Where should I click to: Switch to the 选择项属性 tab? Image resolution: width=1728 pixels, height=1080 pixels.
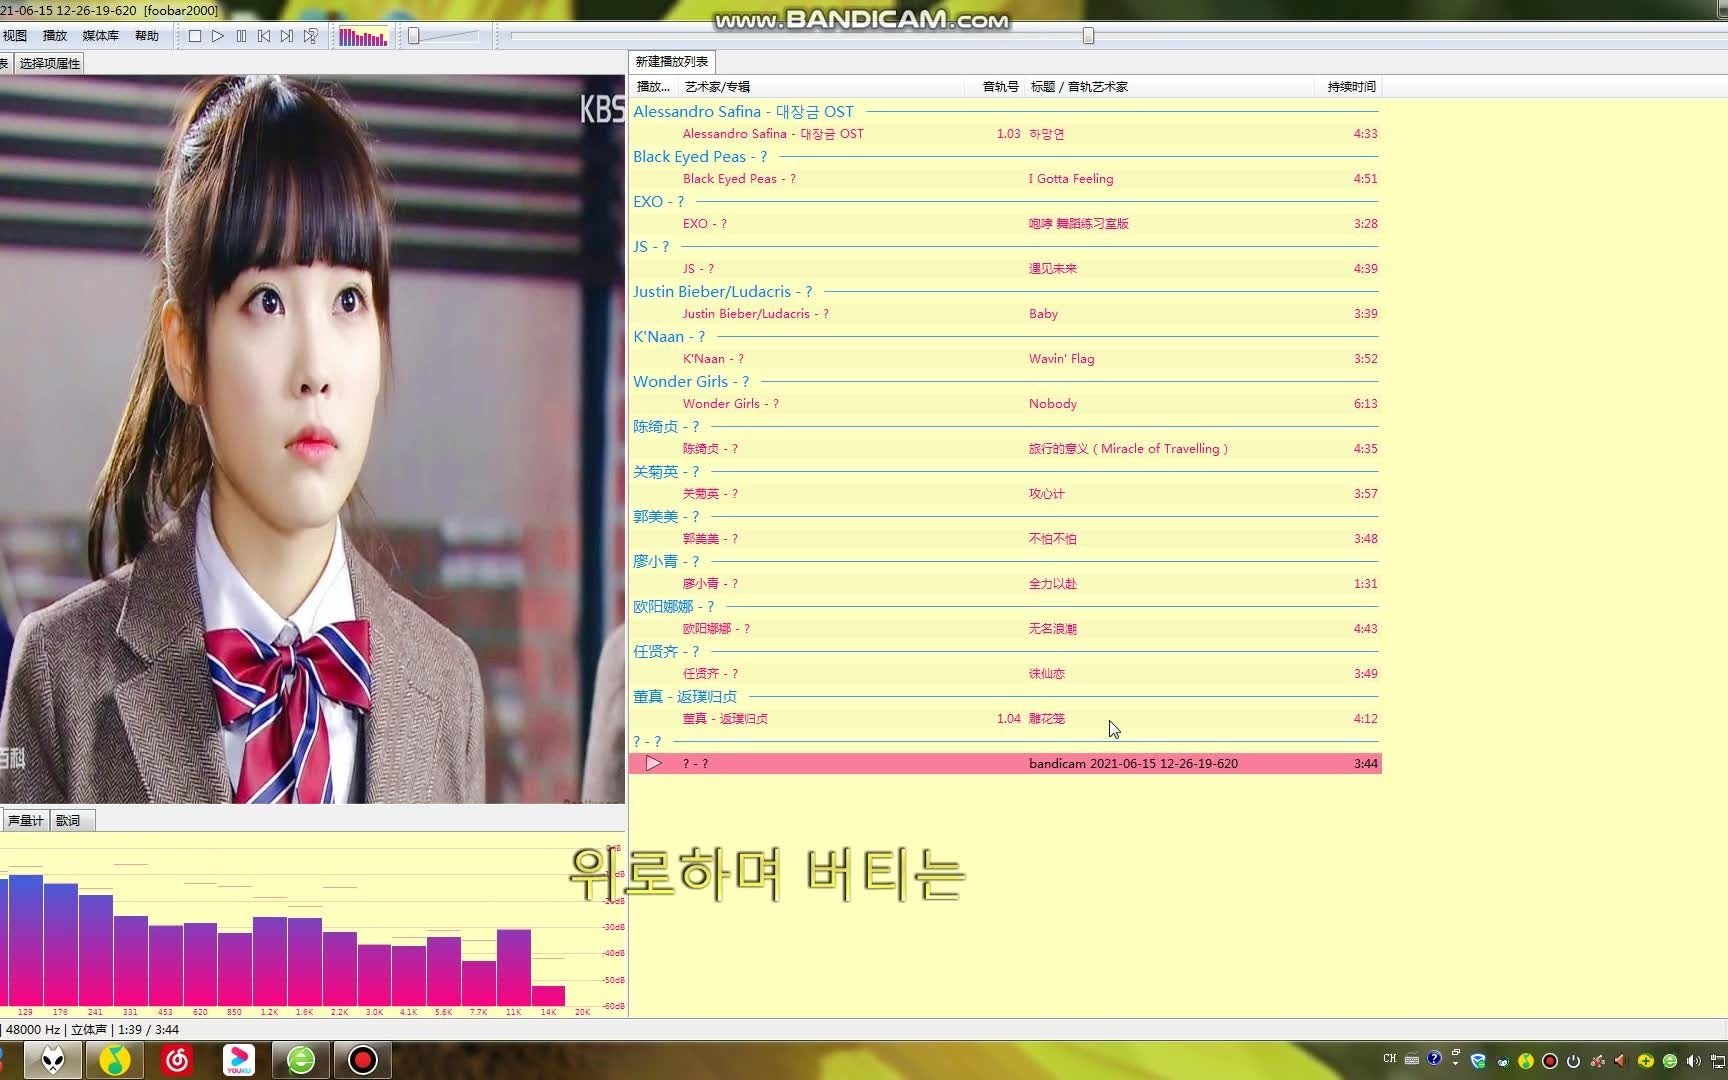pos(50,63)
